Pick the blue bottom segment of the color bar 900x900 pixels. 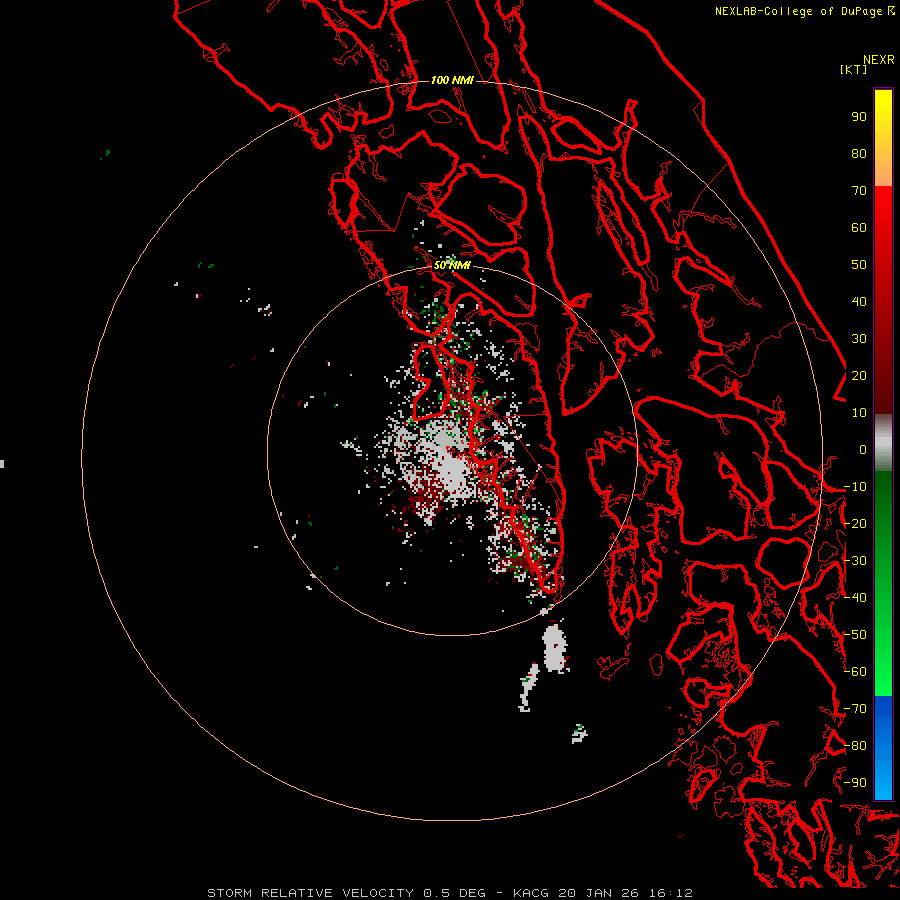(x=883, y=748)
